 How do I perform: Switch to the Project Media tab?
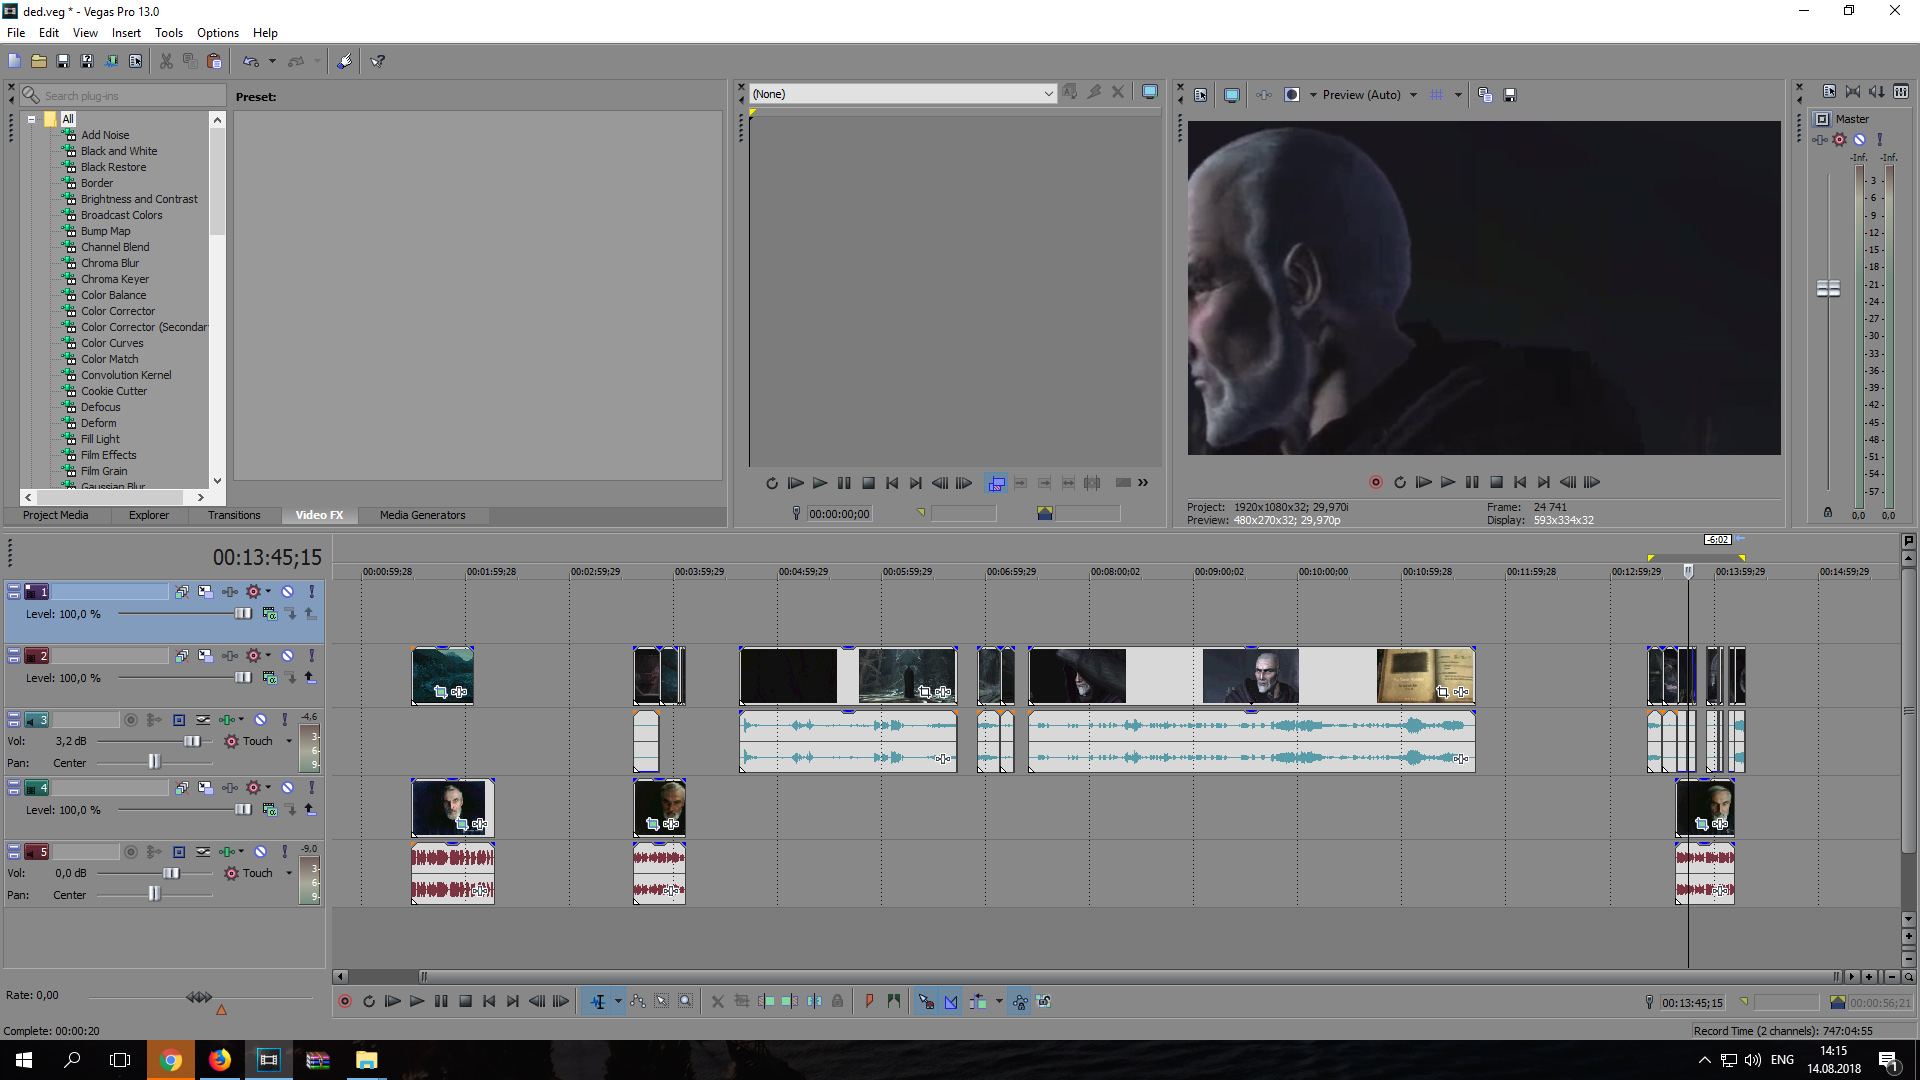[x=56, y=515]
